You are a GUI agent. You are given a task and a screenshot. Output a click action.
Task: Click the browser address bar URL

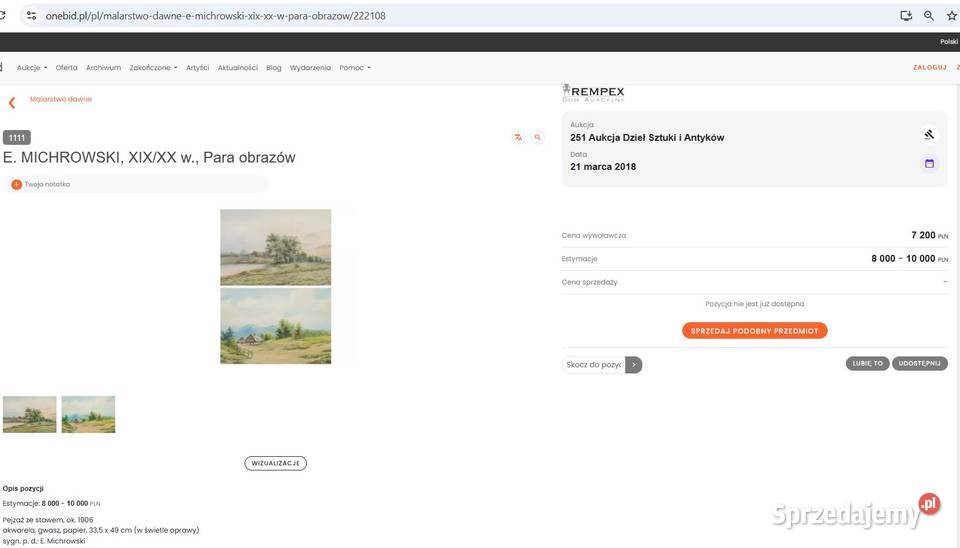pyautogui.click(x=216, y=16)
